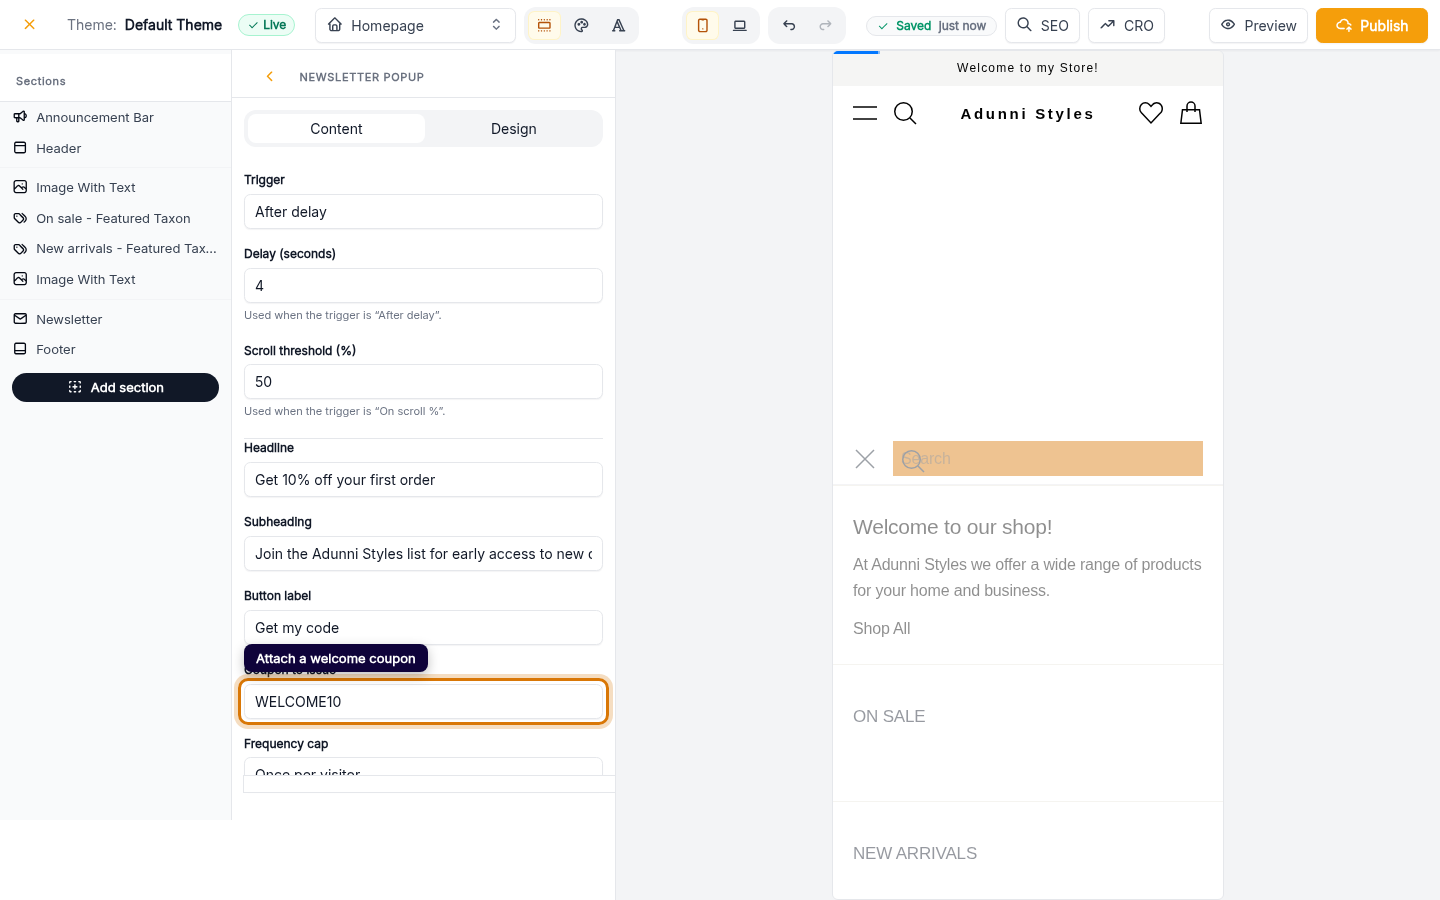Click the Delay seconds input field
1440x900 pixels.
(423, 286)
